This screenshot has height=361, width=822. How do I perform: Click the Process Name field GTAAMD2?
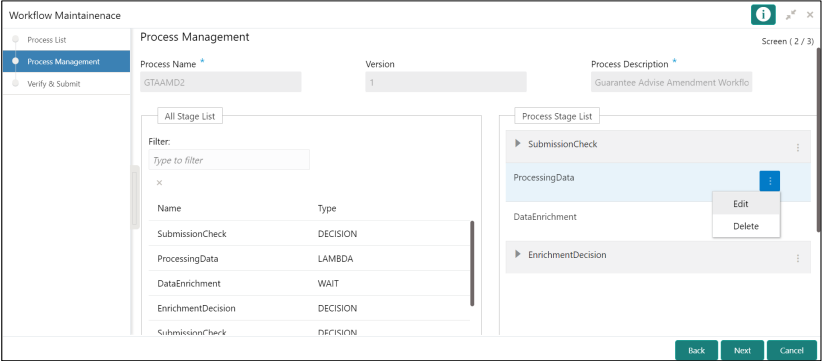pos(221,82)
